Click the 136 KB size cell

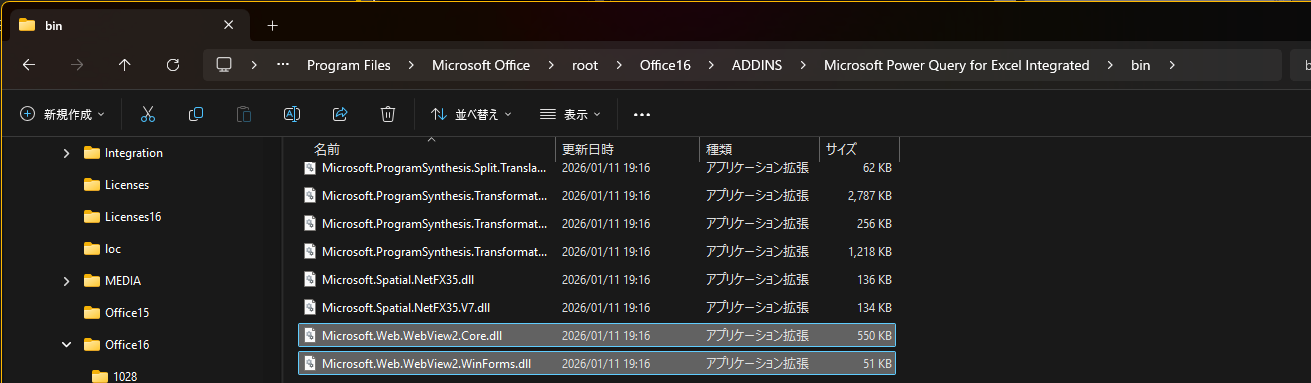point(875,279)
